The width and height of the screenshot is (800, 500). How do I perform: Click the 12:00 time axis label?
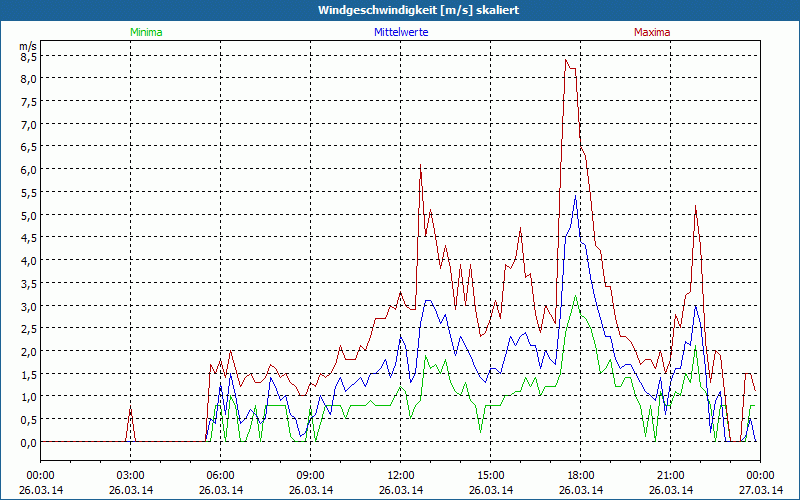tap(400, 475)
